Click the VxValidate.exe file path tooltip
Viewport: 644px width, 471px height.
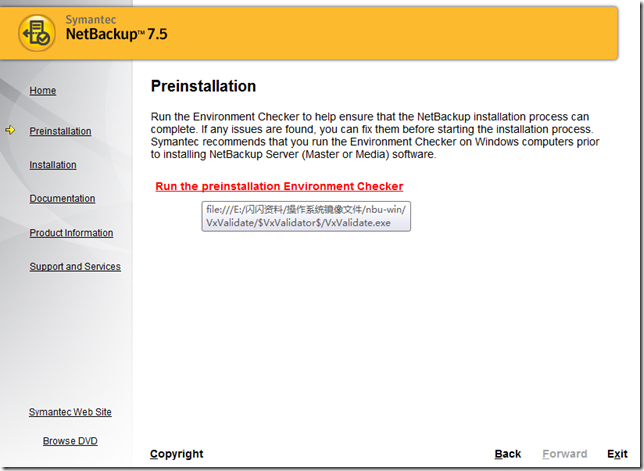(306, 216)
